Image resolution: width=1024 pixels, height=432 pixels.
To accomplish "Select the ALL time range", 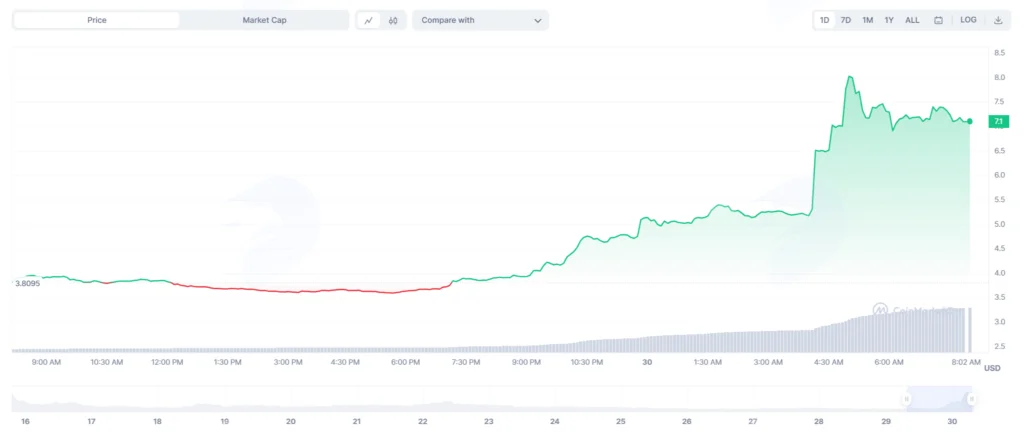I will click(x=912, y=20).
